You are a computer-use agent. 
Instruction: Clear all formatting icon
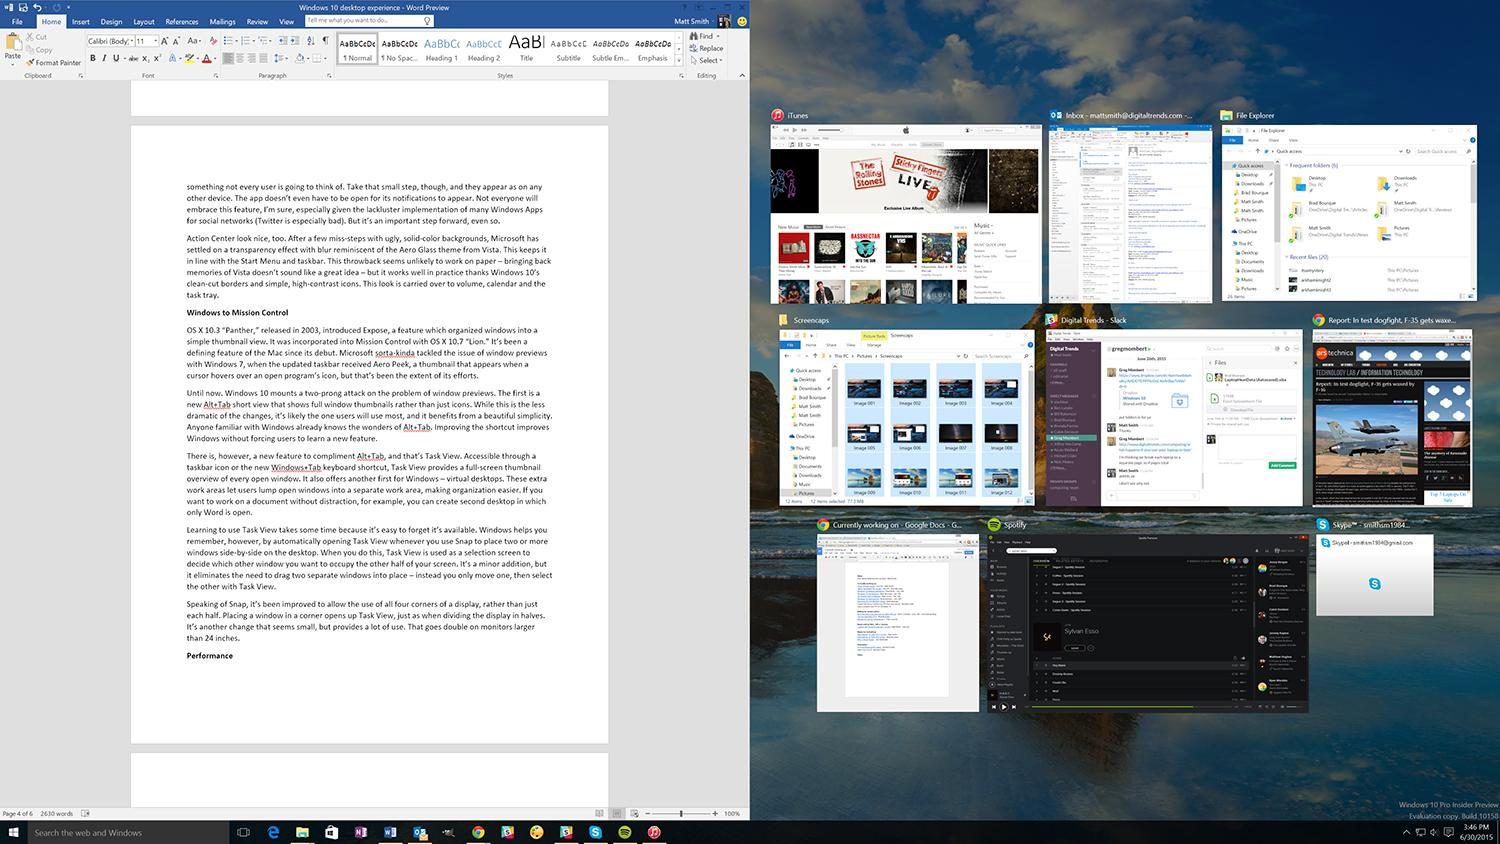[213, 41]
